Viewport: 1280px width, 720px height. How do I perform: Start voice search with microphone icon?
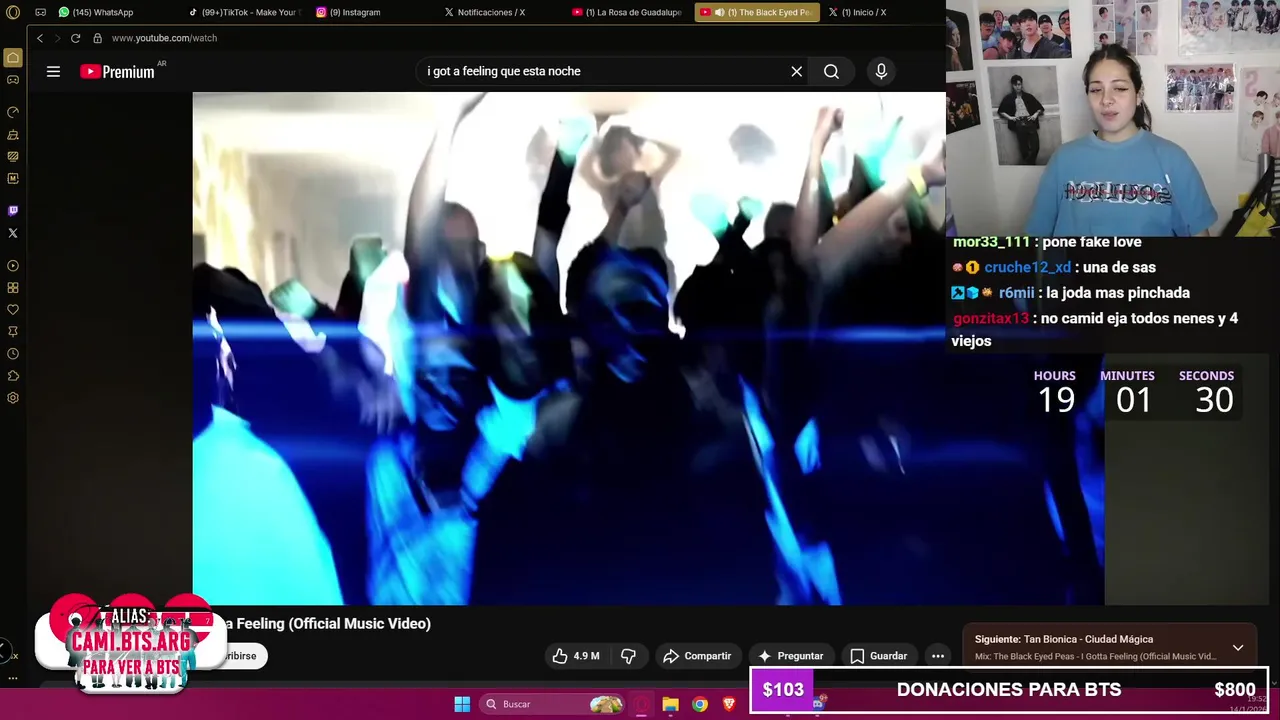pos(881,71)
